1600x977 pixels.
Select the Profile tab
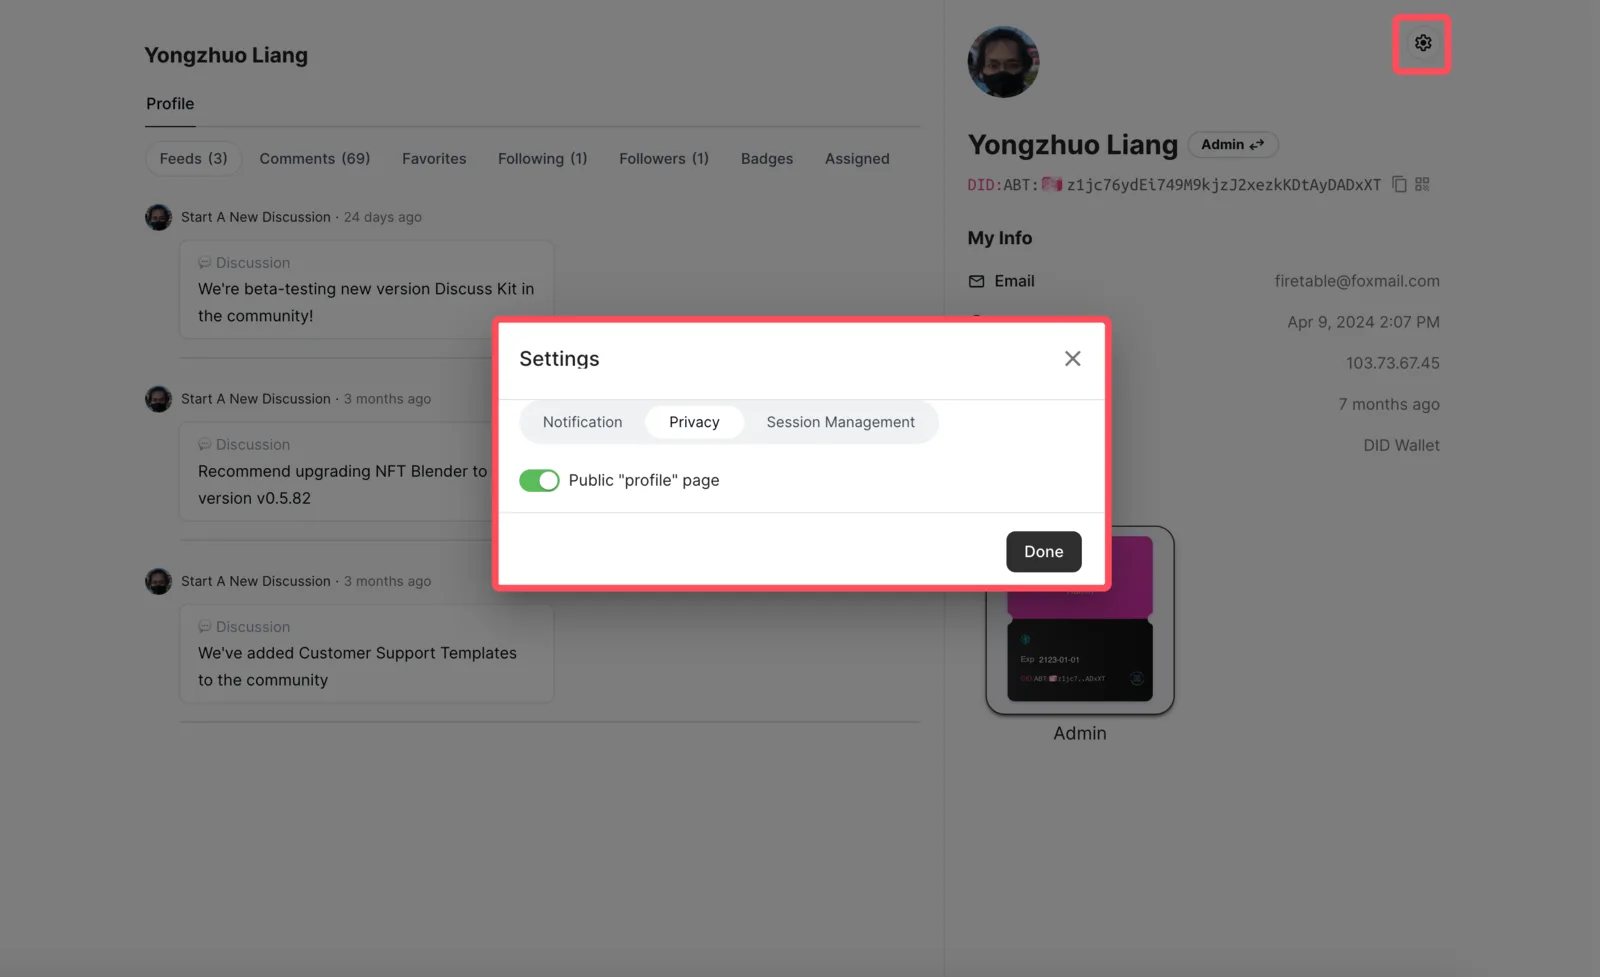170,104
